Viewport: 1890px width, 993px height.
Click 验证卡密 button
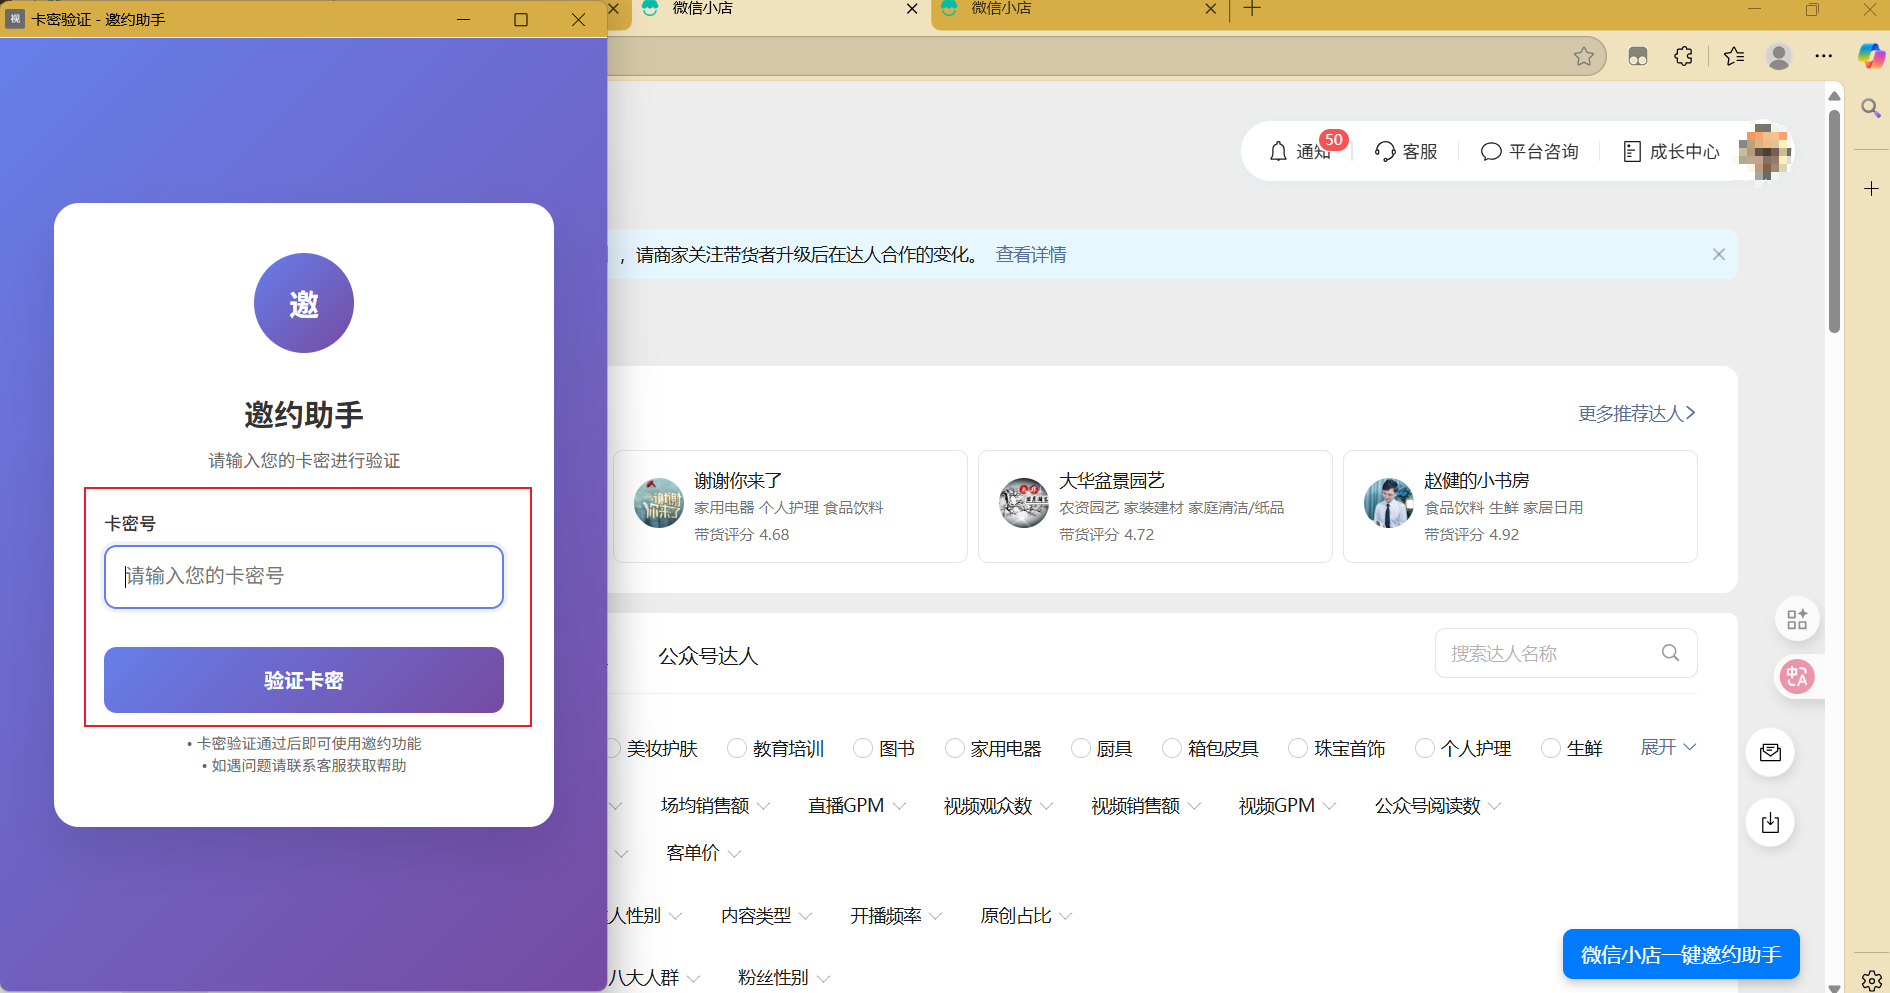click(304, 680)
